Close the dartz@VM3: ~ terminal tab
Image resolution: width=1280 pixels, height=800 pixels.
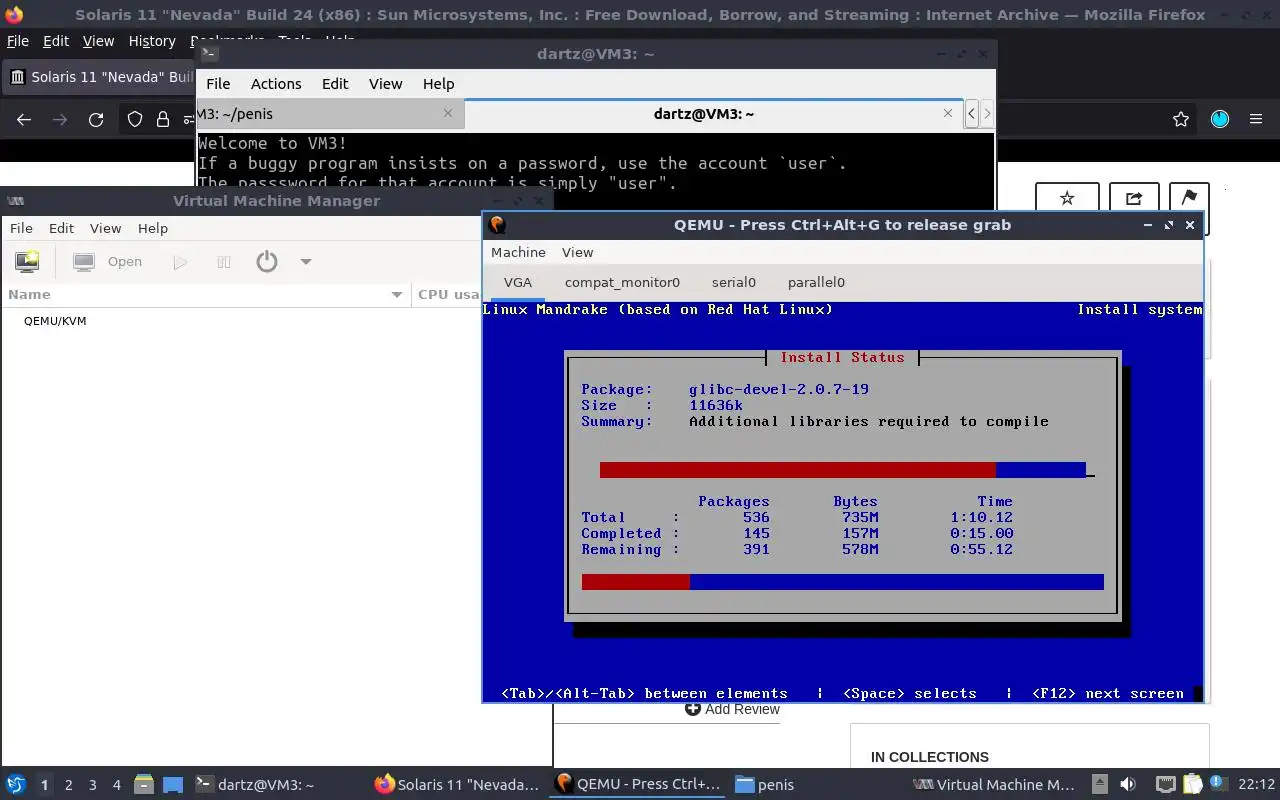tap(948, 113)
